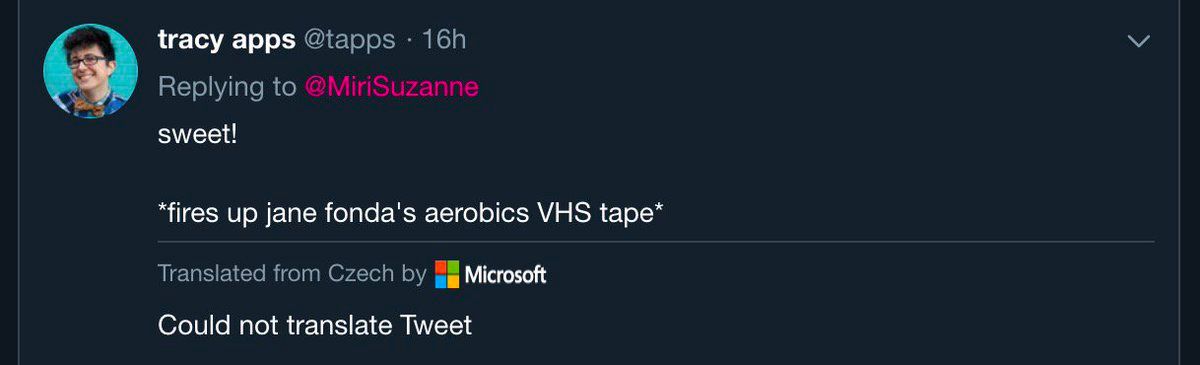Viewport: 1200px width, 365px height.
Task: Visit the pink @MiriSuzanne mention link
Action: (x=392, y=87)
